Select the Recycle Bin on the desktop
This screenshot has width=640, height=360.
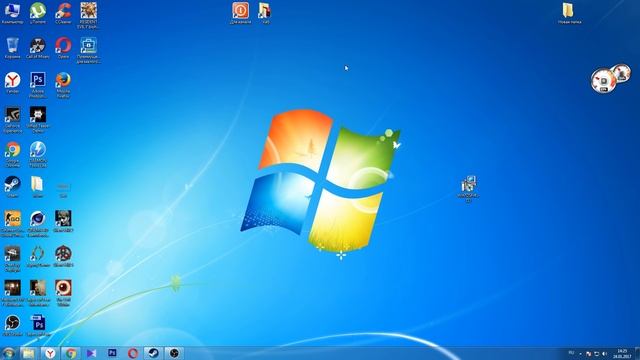tap(12, 48)
